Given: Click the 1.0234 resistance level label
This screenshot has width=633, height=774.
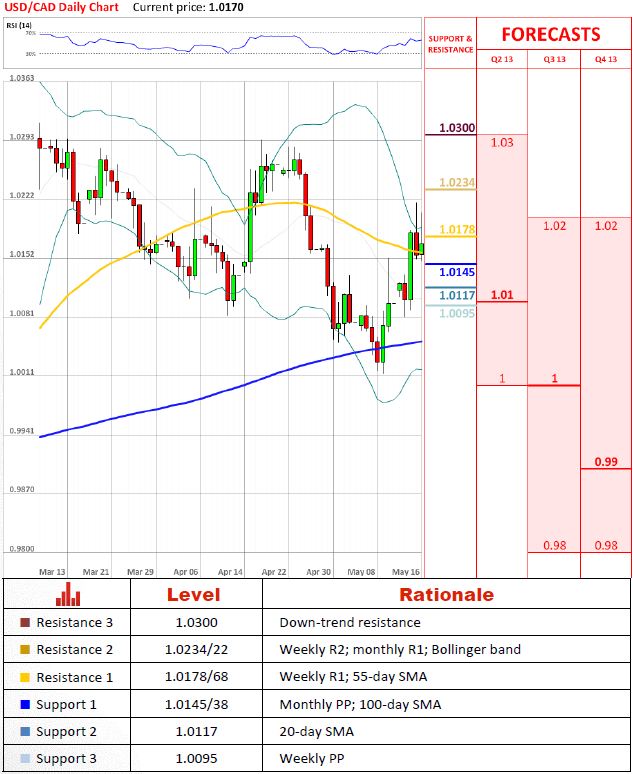Looking at the screenshot, I should 457,183.
